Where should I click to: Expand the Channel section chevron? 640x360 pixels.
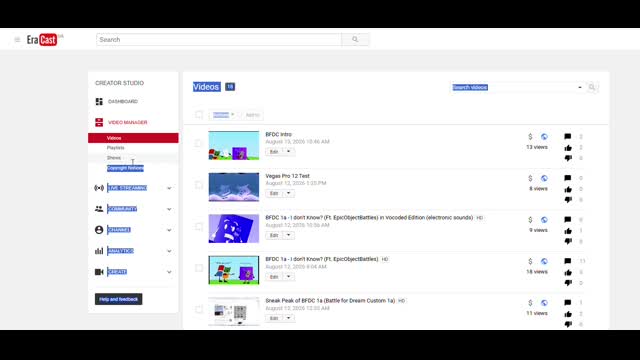169,230
